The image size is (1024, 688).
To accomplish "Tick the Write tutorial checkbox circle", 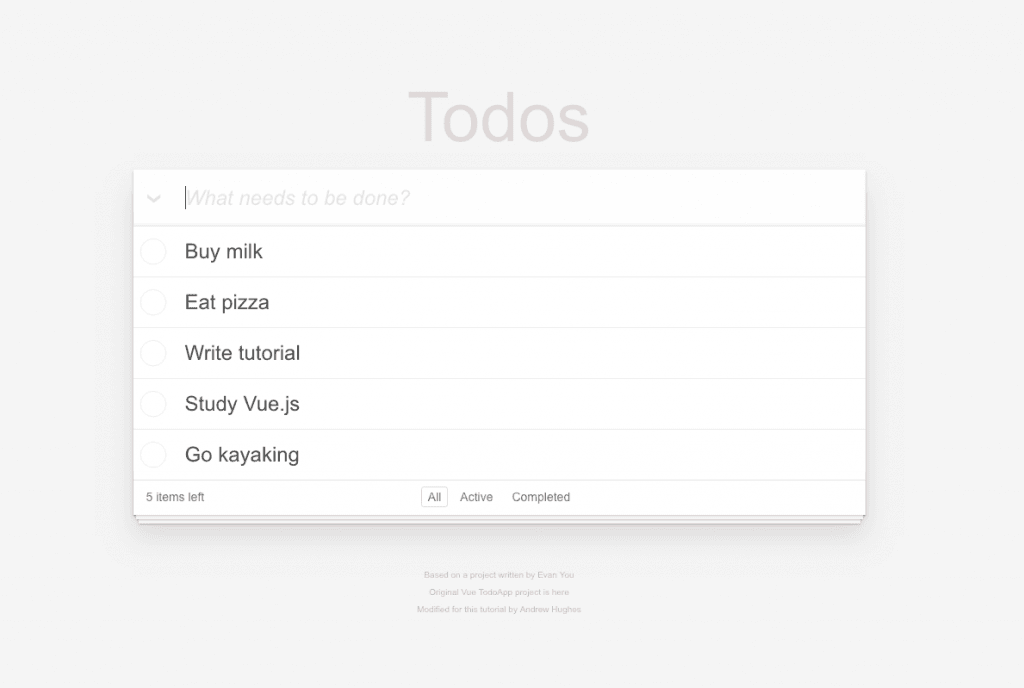I will (153, 353).
